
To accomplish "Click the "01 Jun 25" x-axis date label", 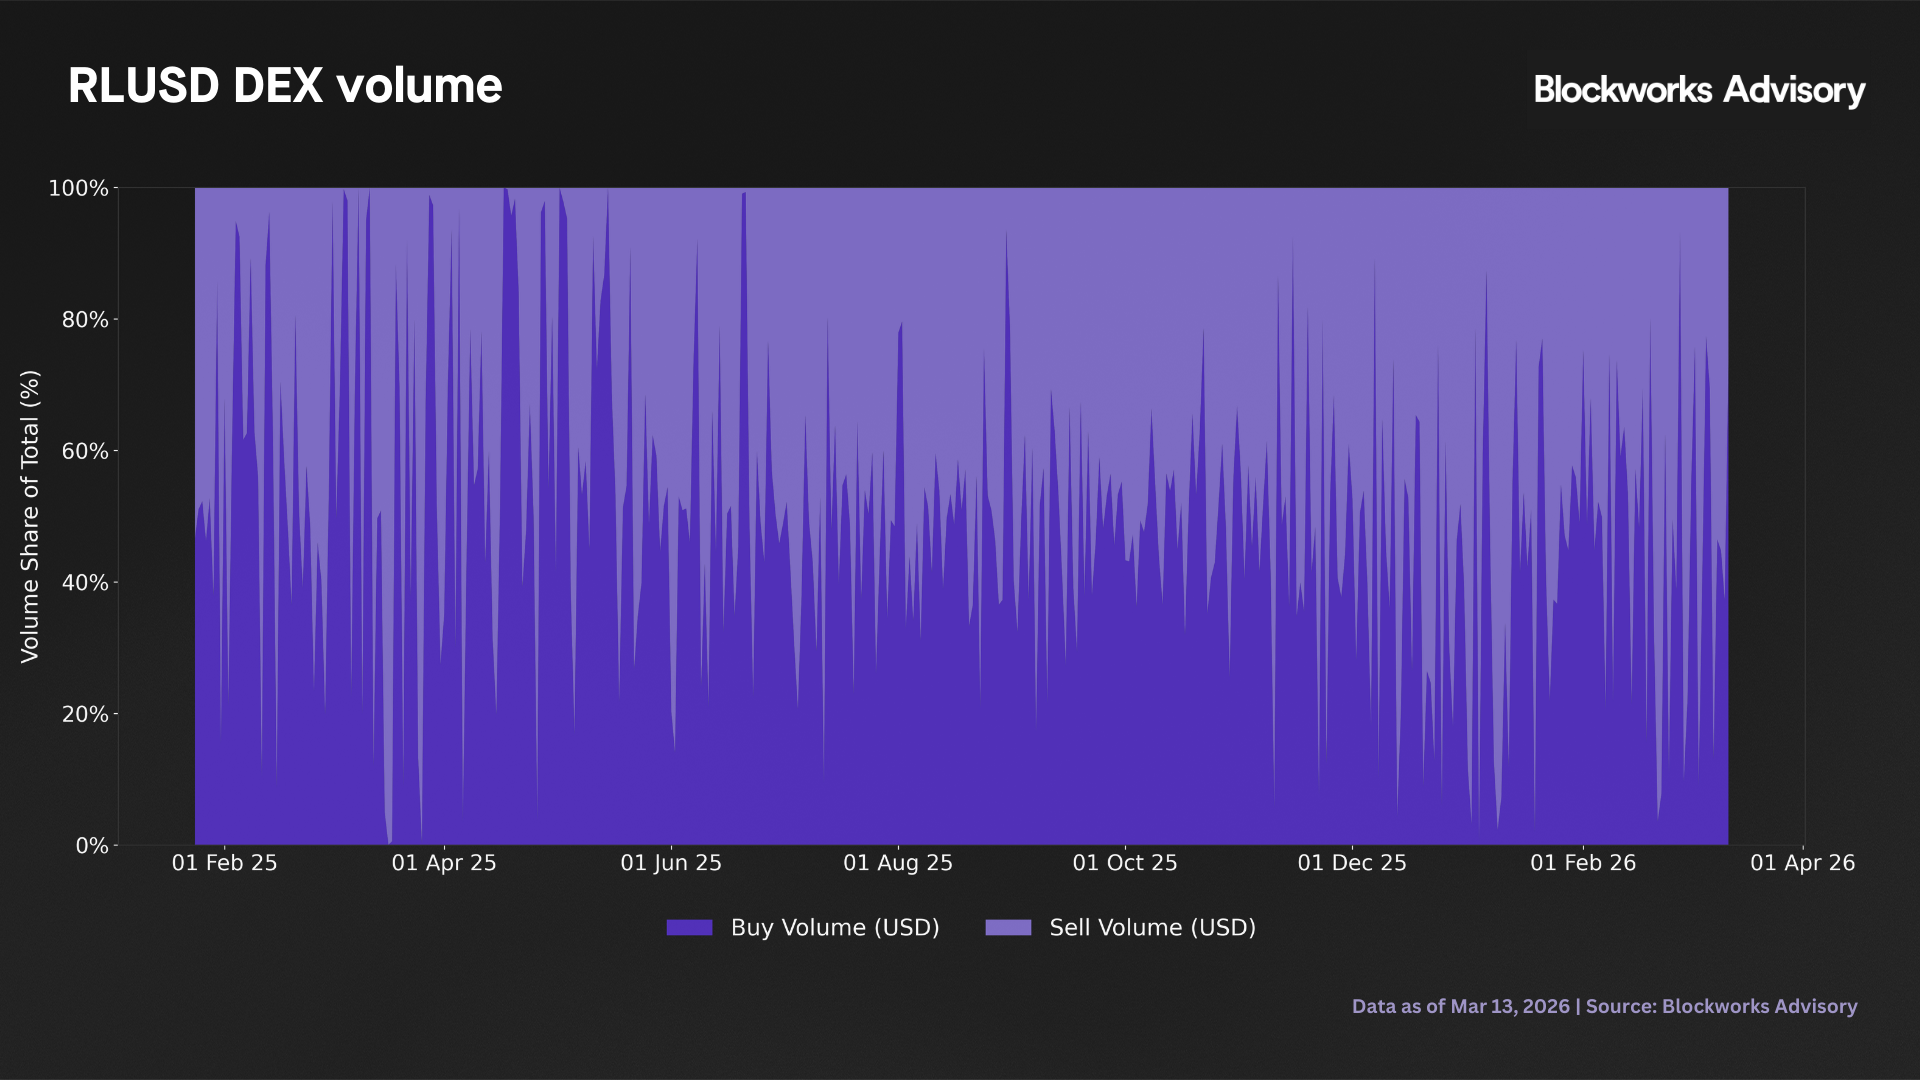I will (671, 863).
